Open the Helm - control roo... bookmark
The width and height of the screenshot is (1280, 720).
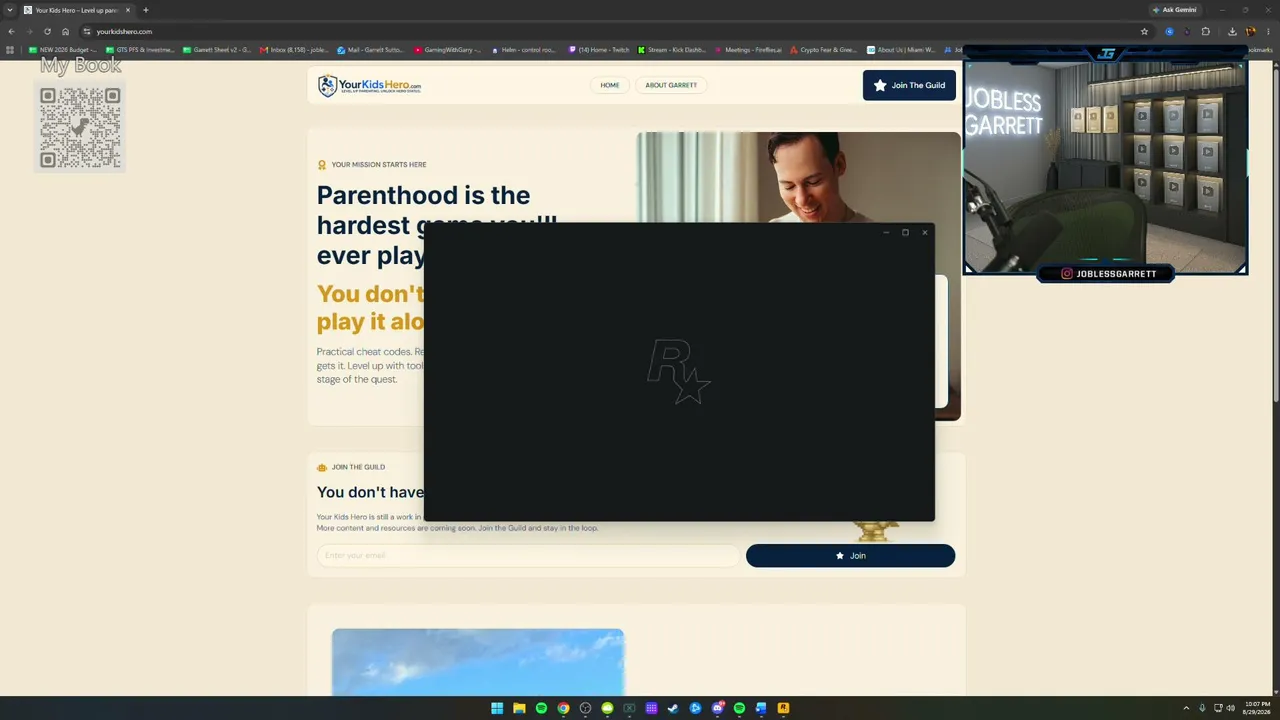point(525,50)
